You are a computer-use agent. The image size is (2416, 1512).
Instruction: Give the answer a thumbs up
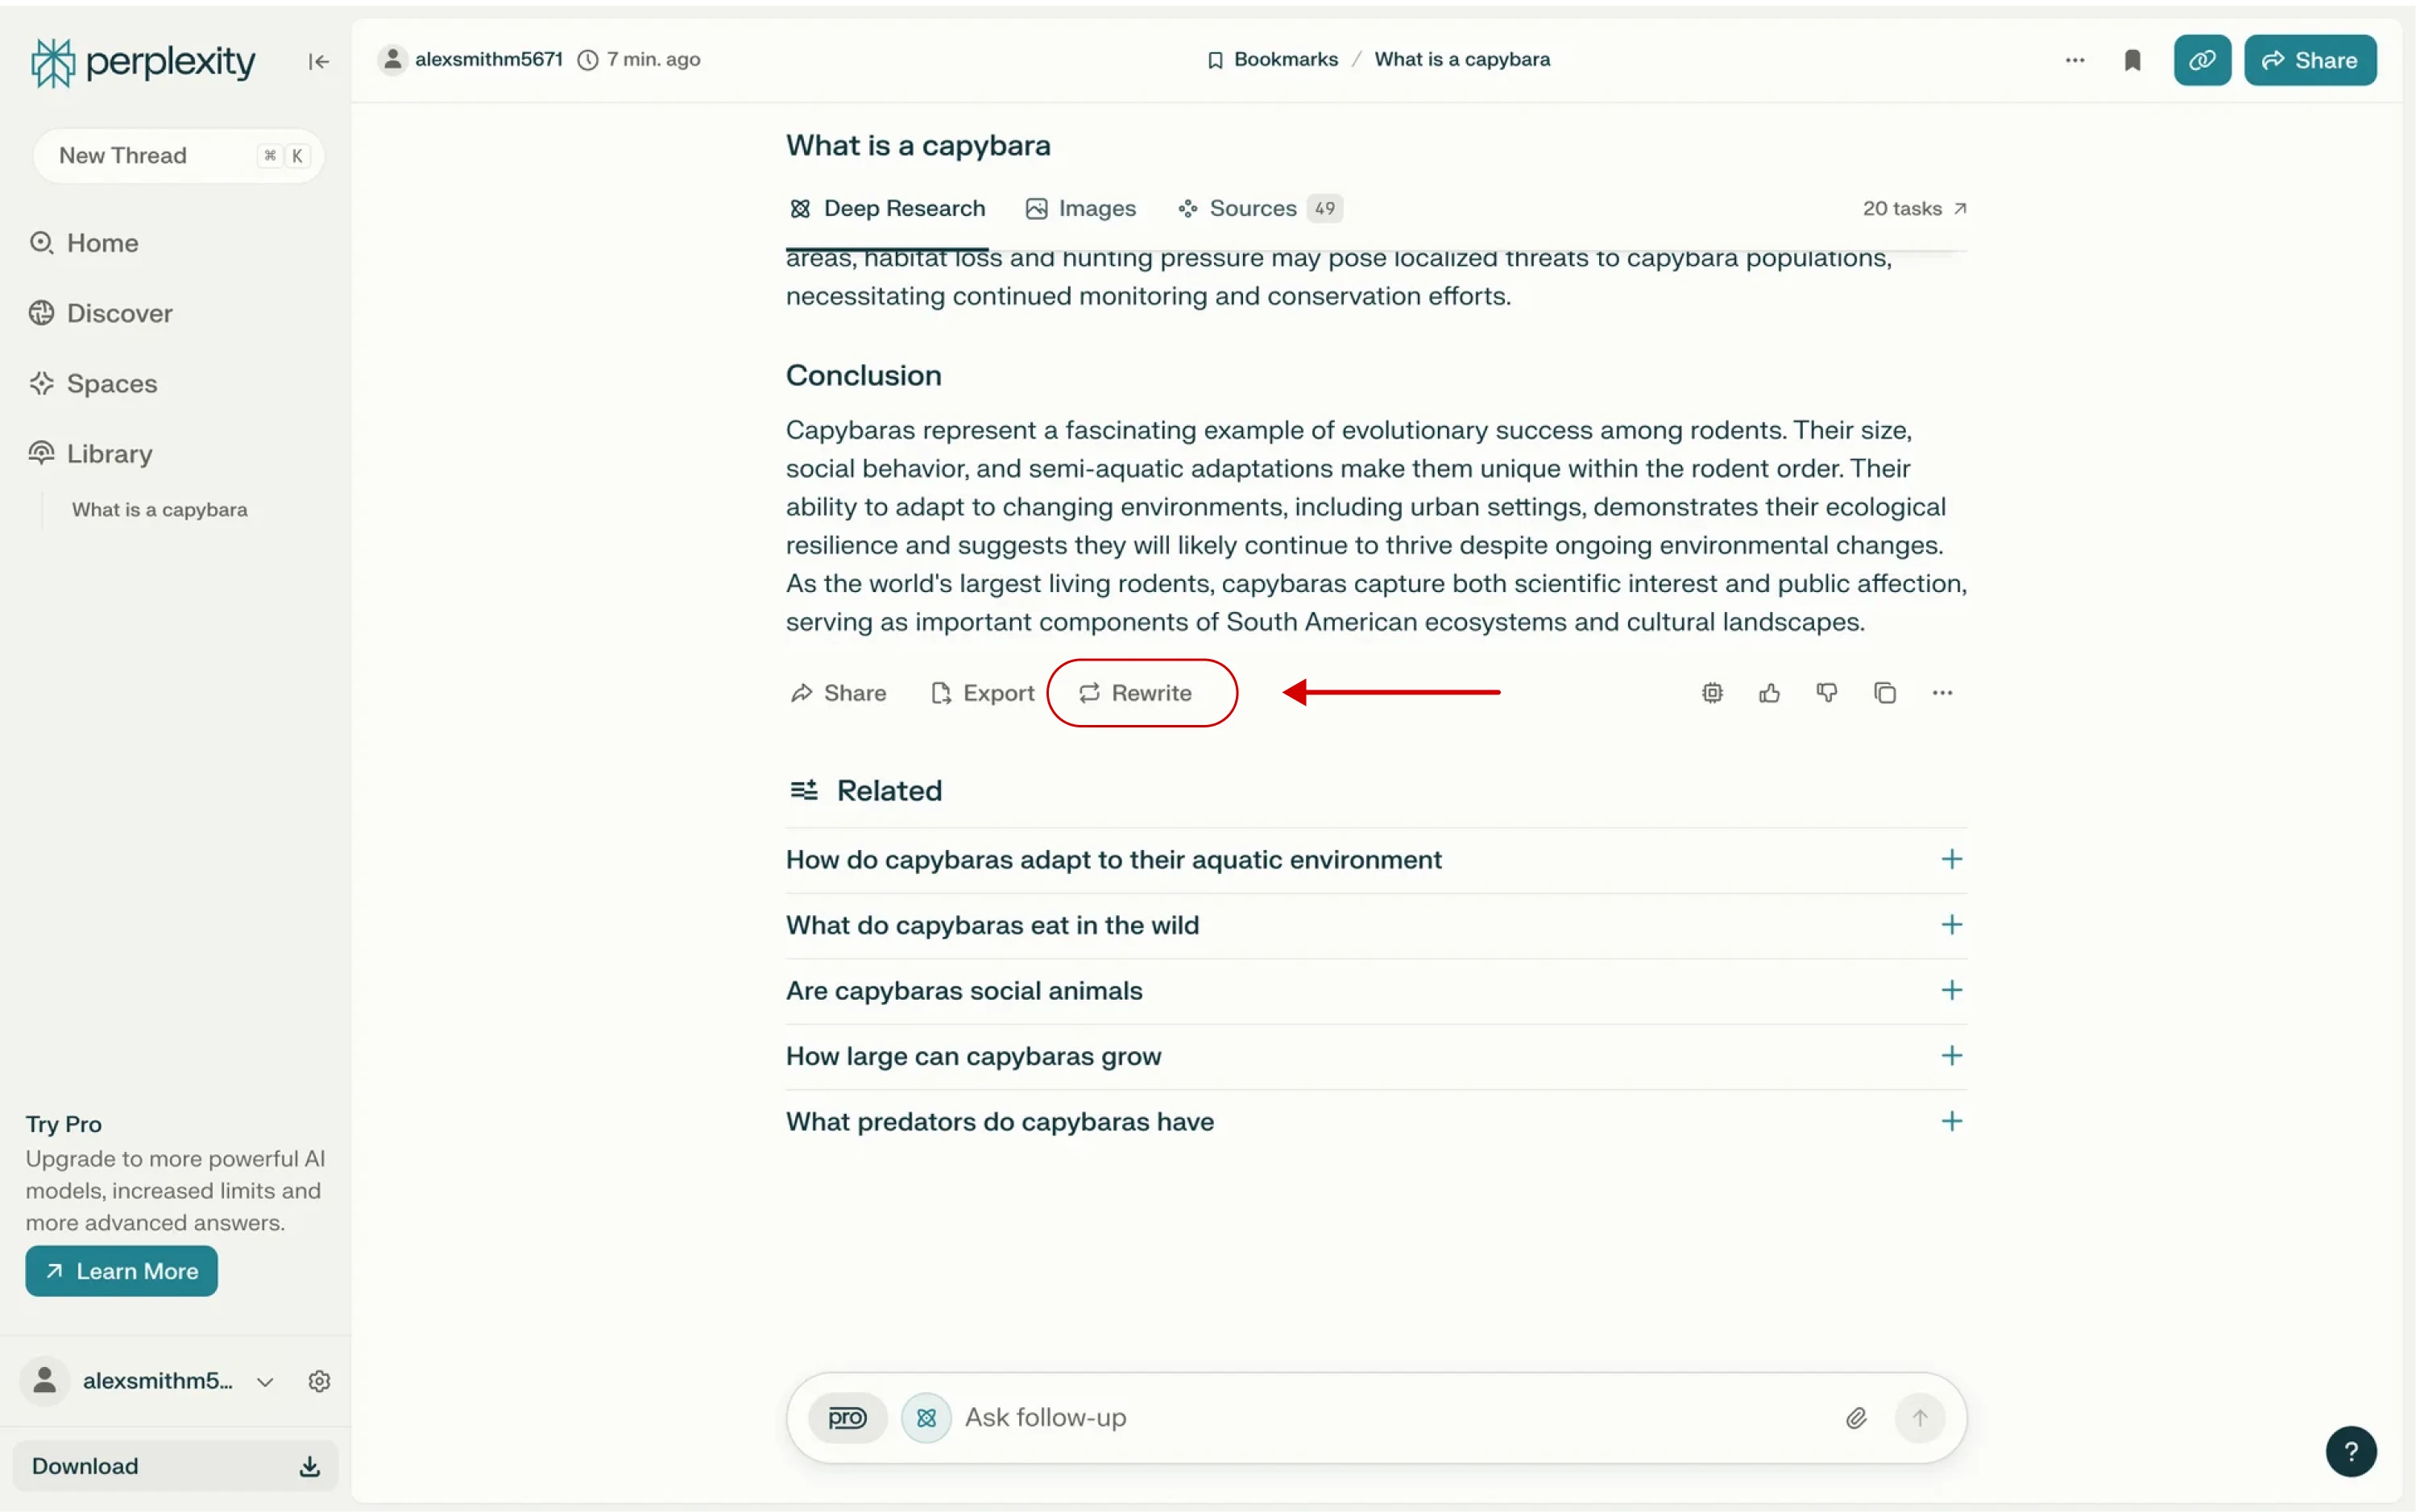pos(1768,692)
